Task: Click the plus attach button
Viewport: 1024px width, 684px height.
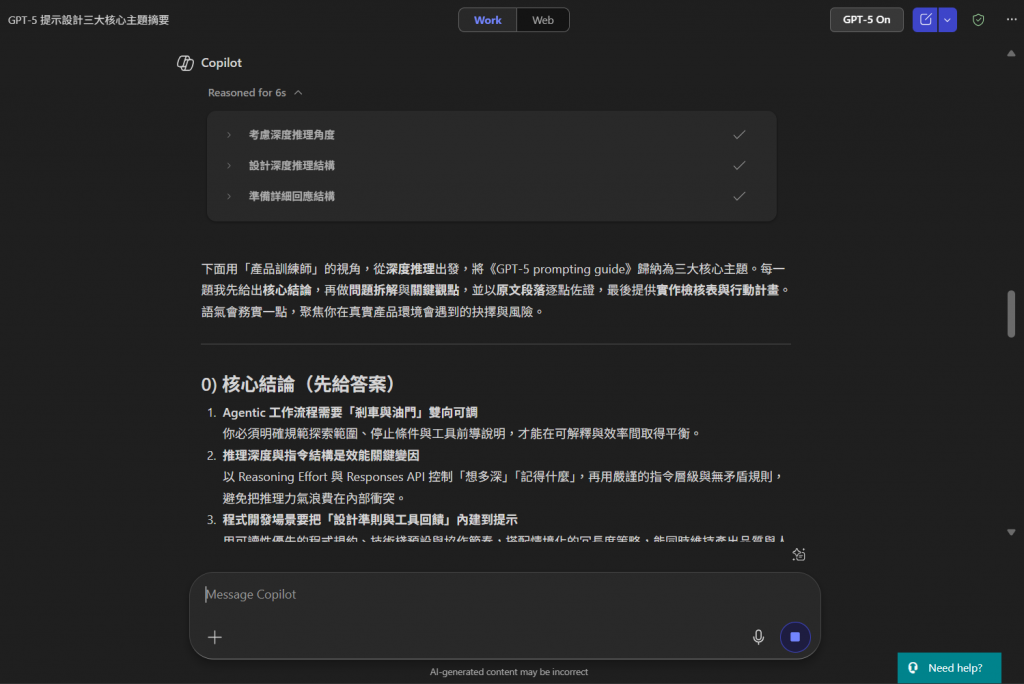Action: click(x=215, y=637)
